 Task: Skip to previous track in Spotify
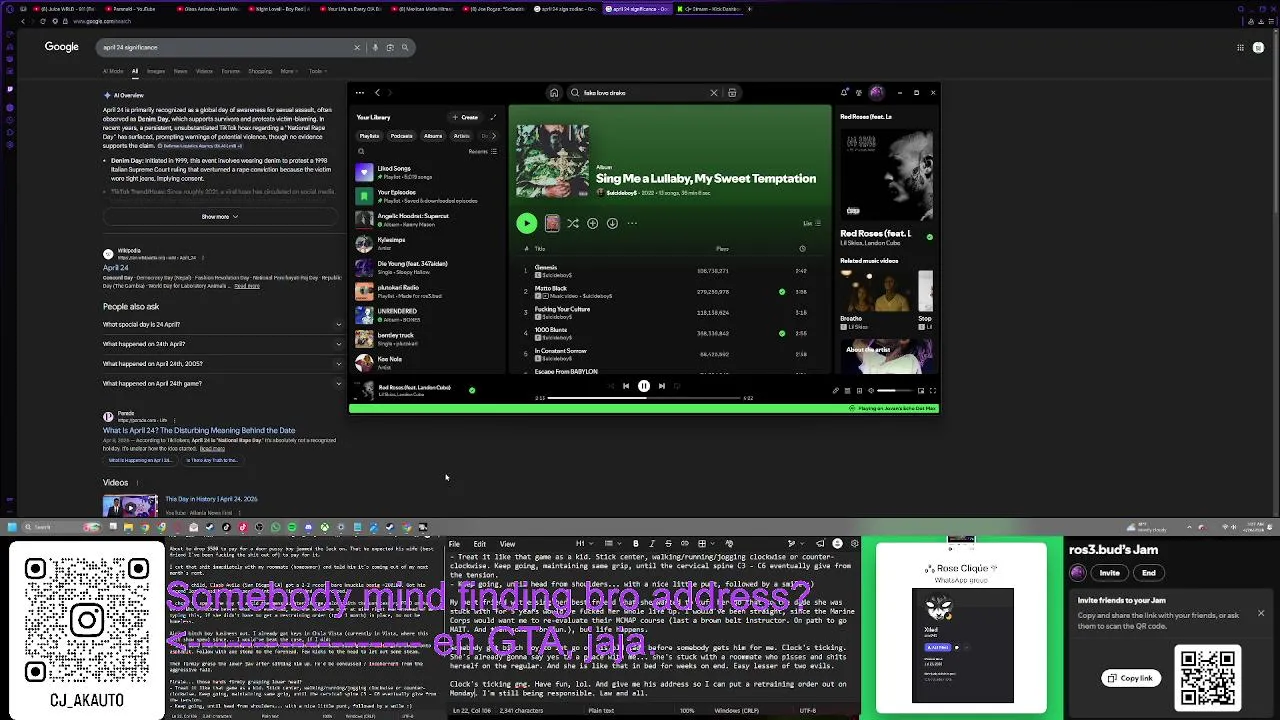tap(626, 386)
